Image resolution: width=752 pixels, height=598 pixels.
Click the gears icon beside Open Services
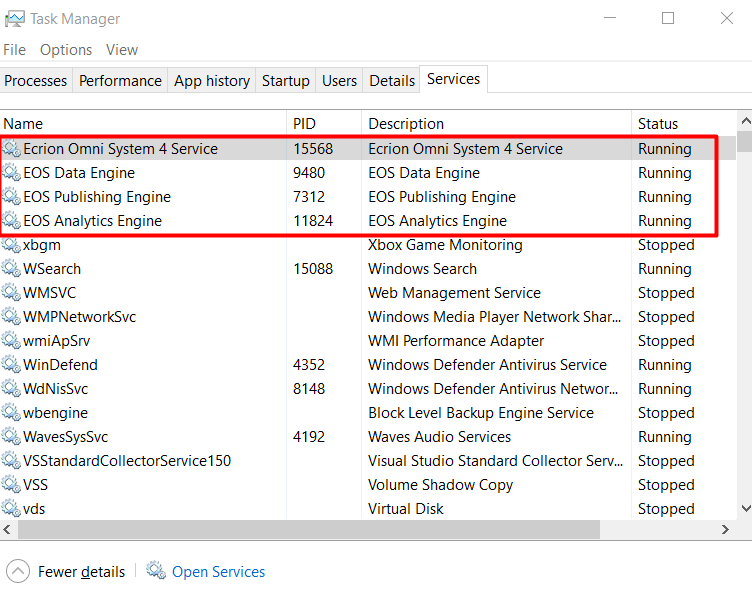tap(156, 571)
